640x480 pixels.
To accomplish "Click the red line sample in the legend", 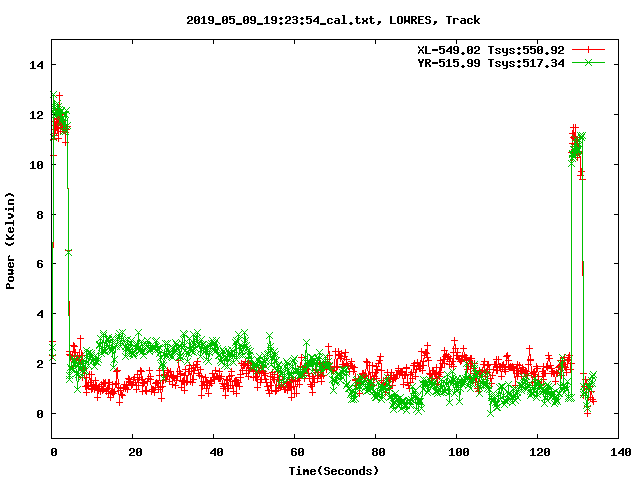I will (588, 50).
